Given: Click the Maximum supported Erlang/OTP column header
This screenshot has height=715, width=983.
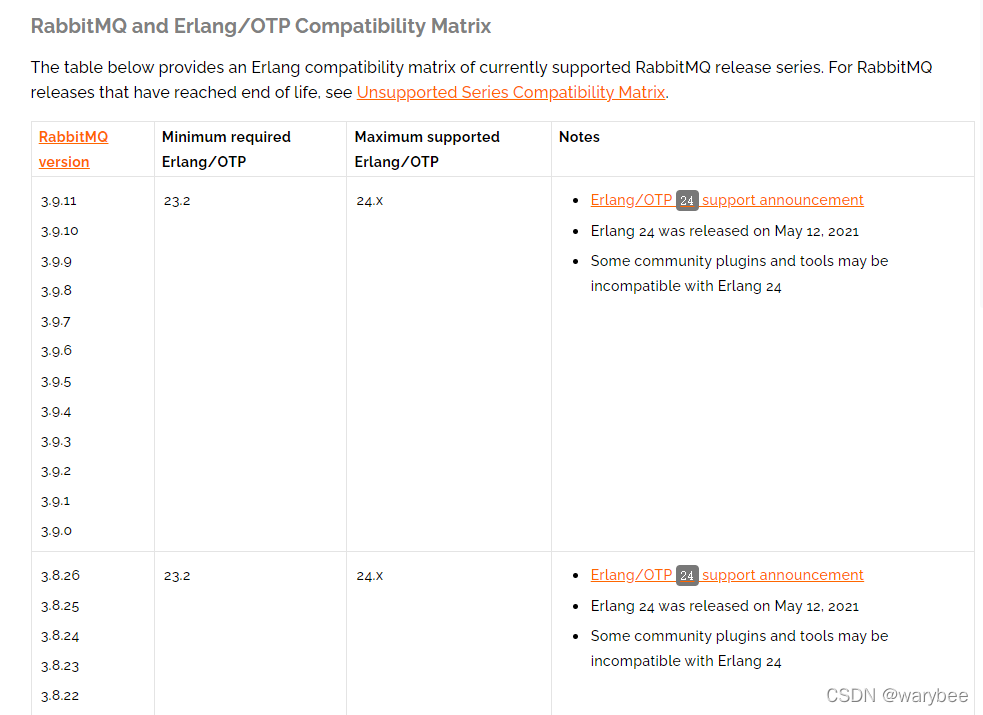Looking at the screenshot, I should point(427,149).
